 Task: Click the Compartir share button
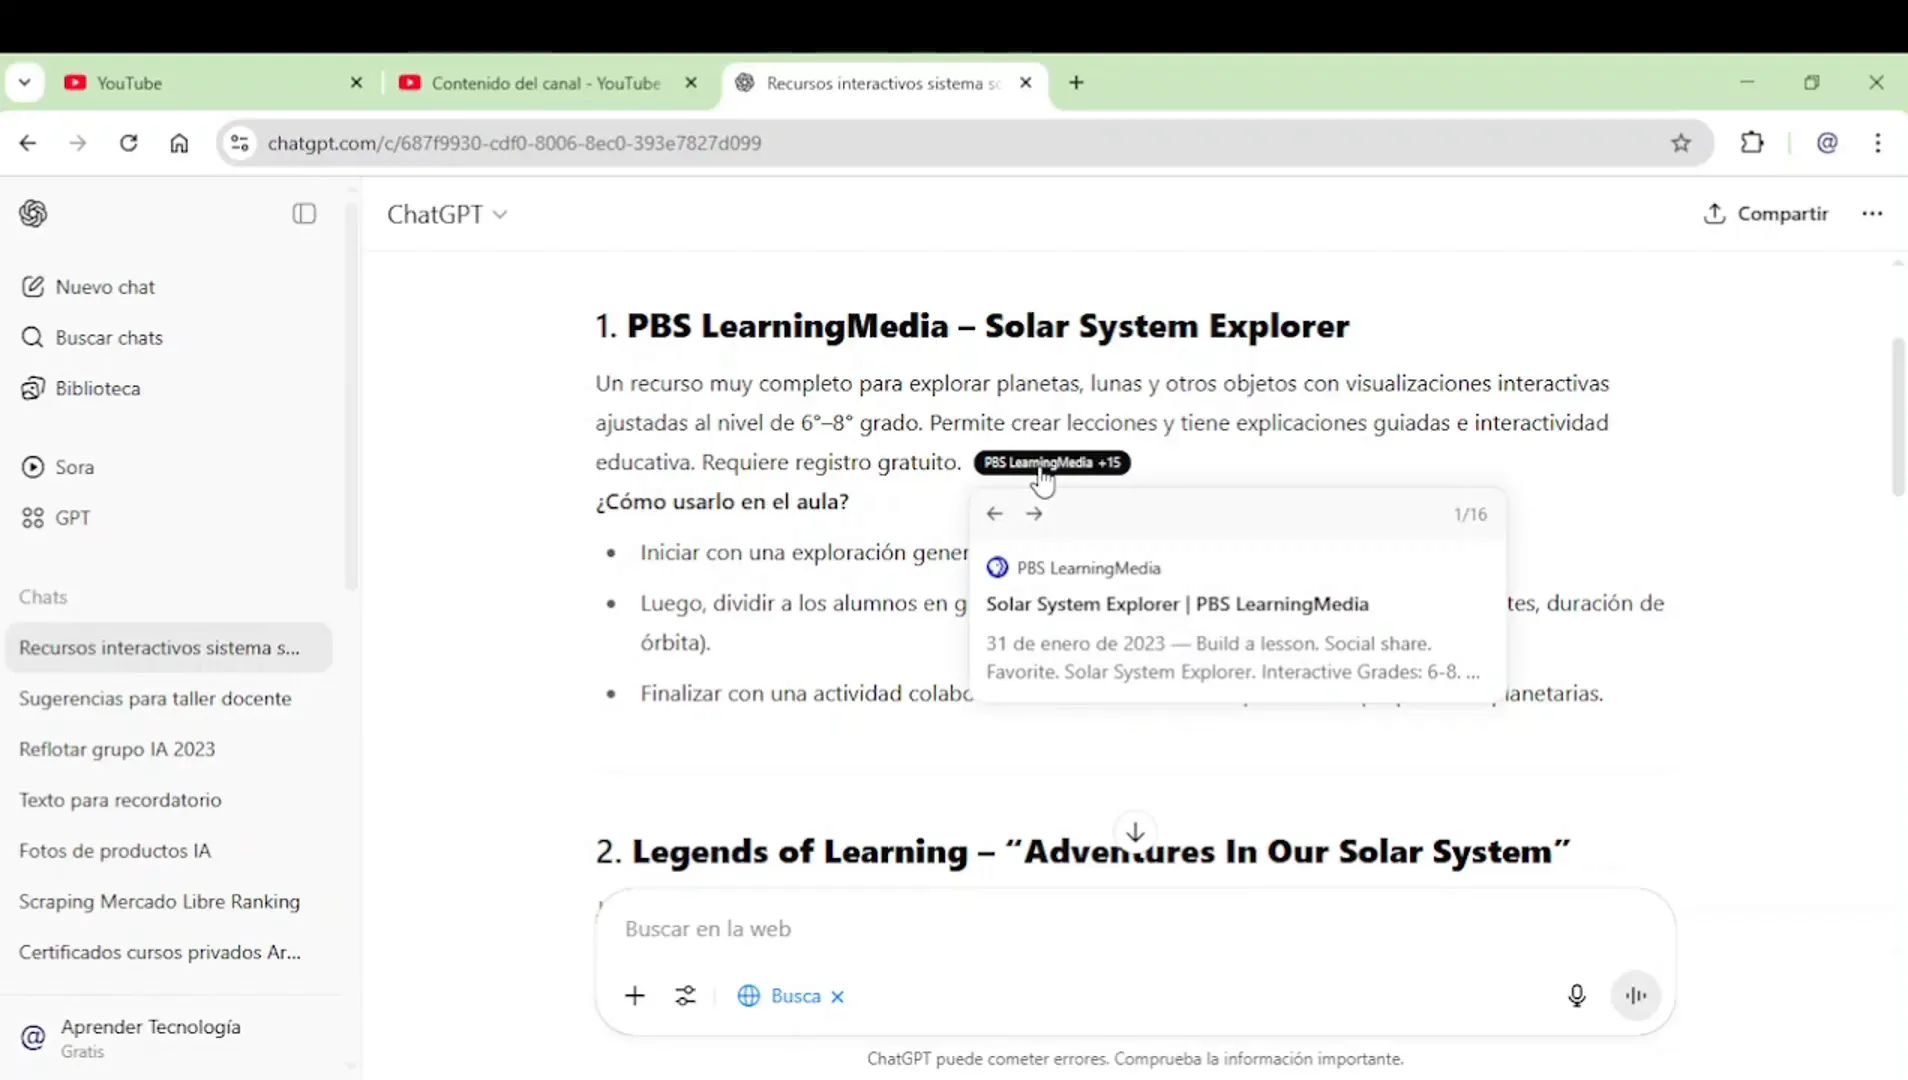pos(1765,214)
